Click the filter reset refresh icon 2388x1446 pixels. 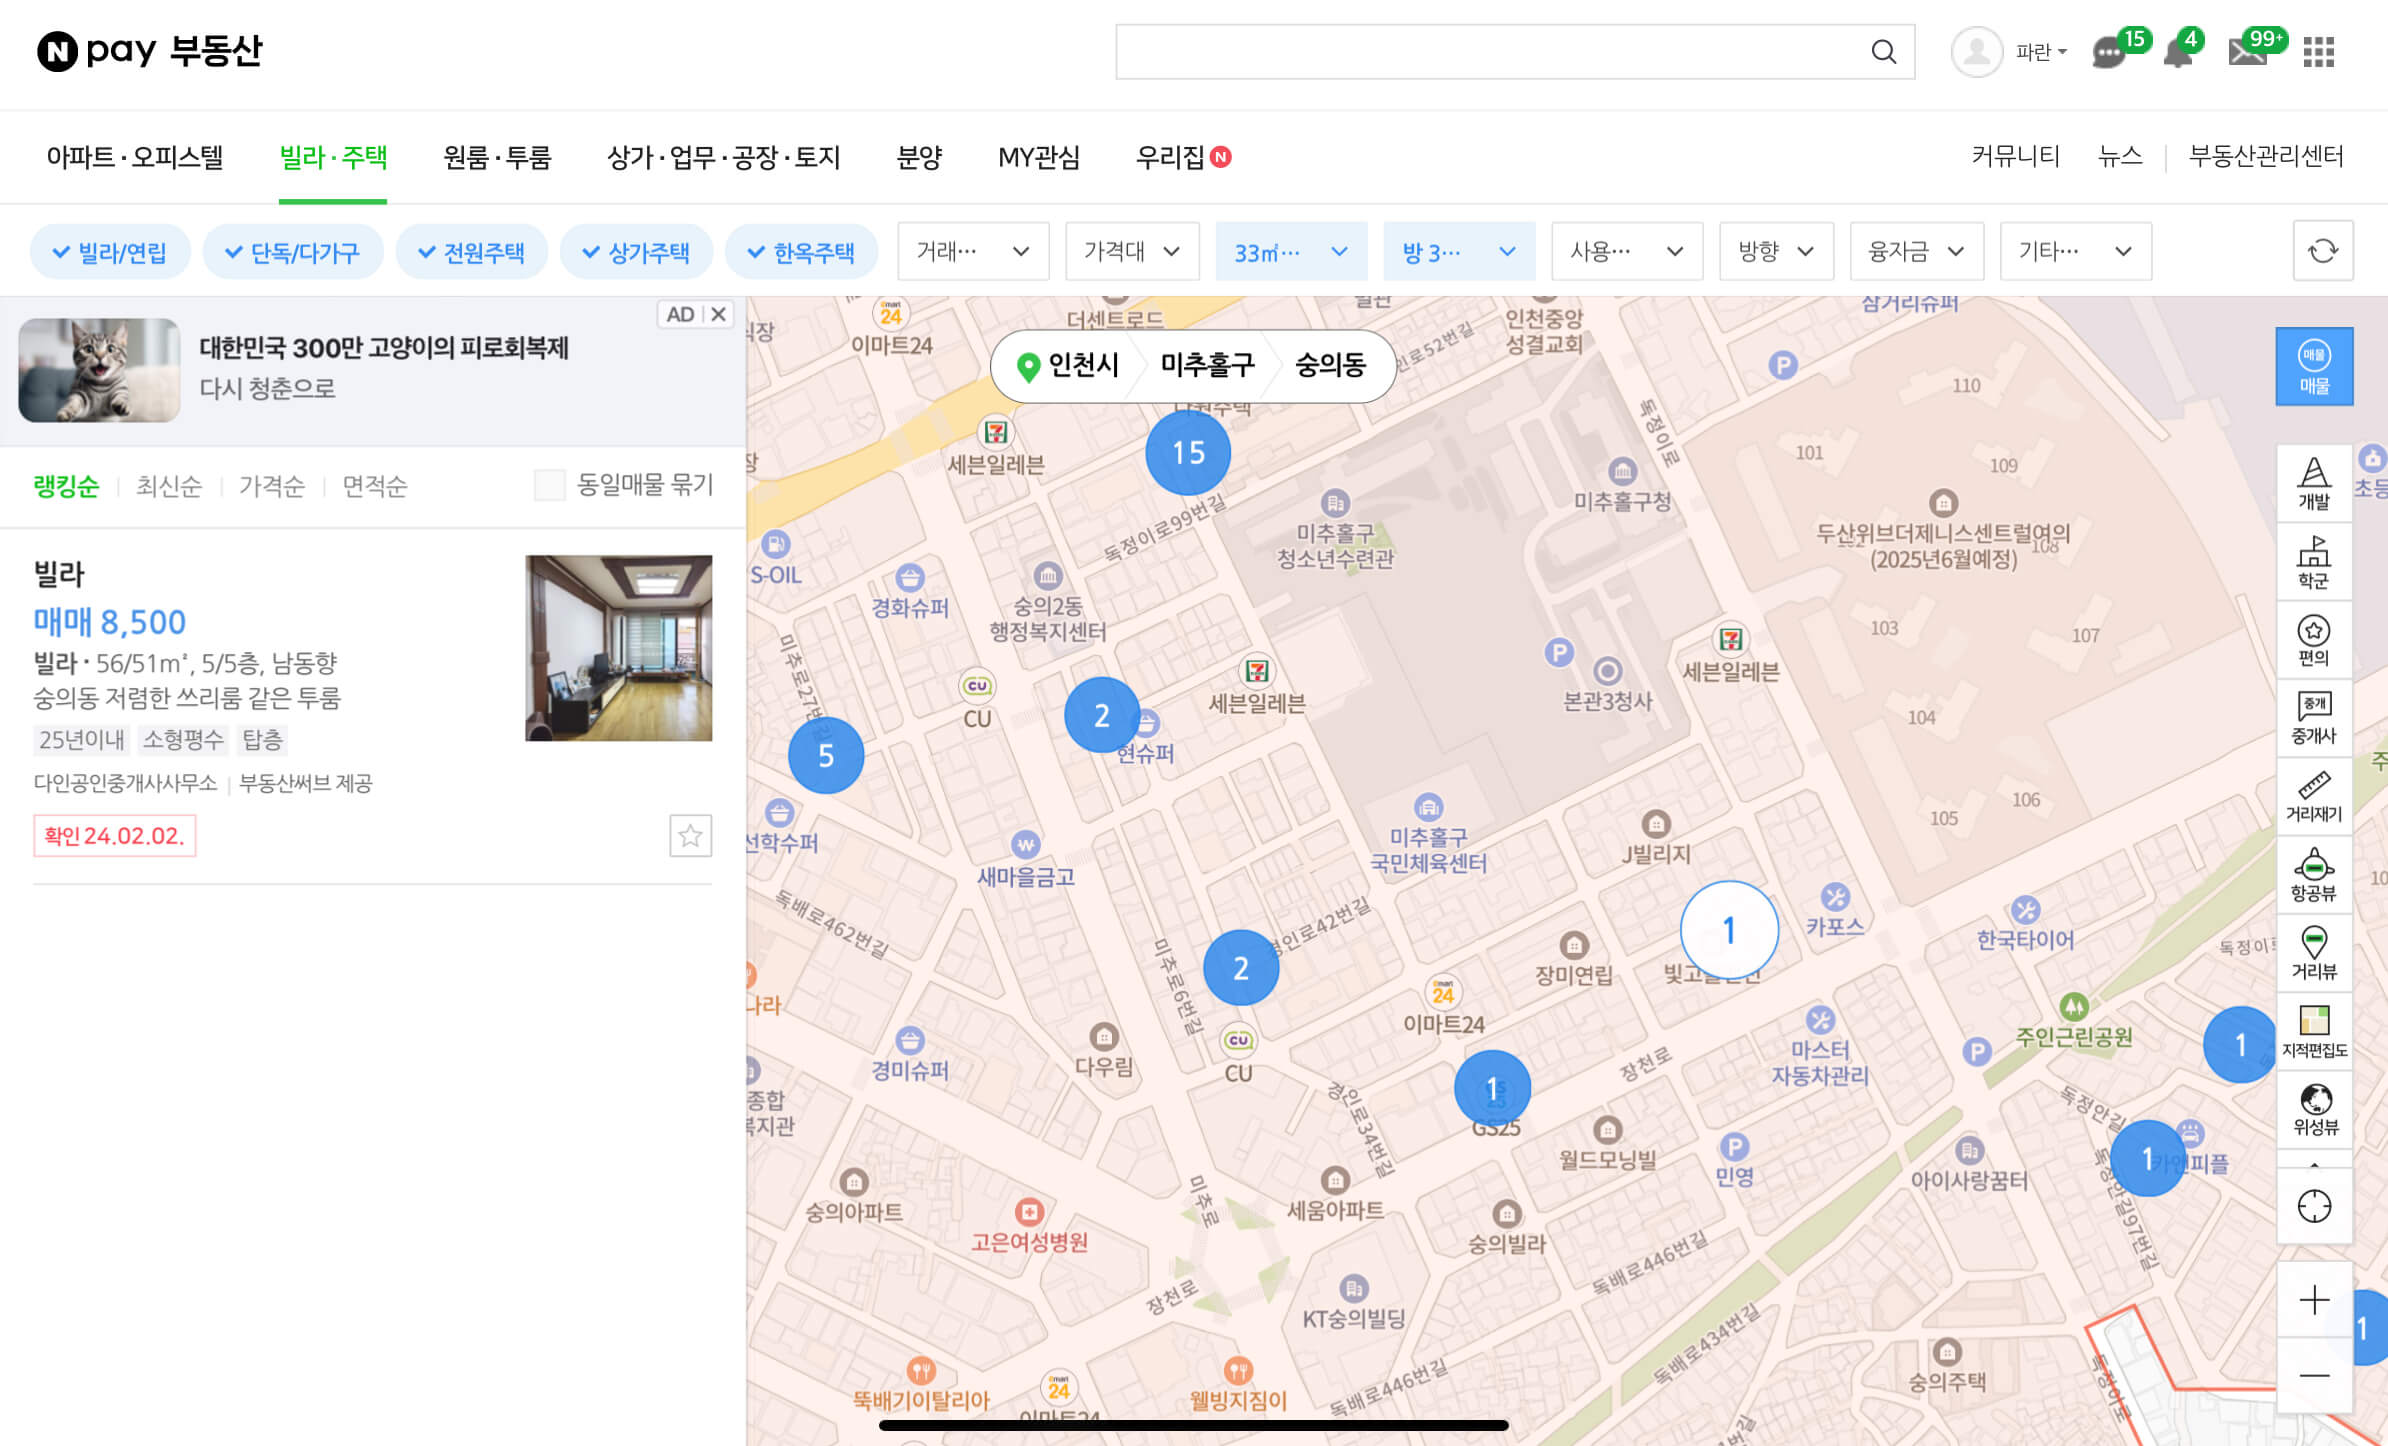(2322, 251)
